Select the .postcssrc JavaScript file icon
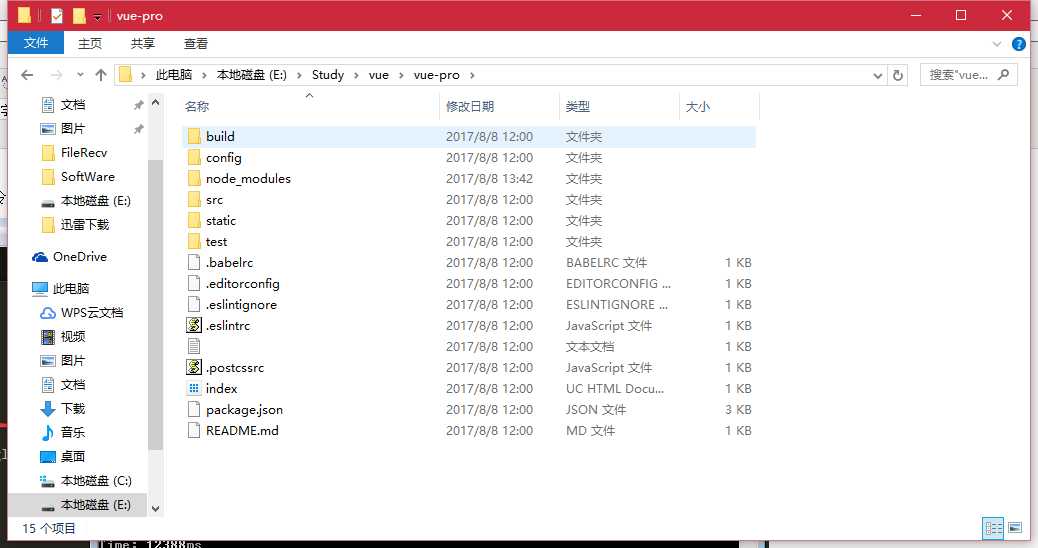 click(194, 367)
